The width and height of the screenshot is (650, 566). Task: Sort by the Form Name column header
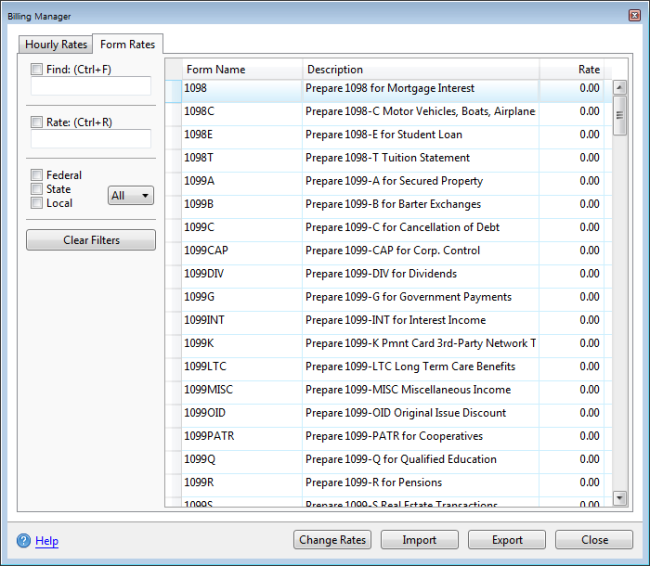click(x=240, y=70)
